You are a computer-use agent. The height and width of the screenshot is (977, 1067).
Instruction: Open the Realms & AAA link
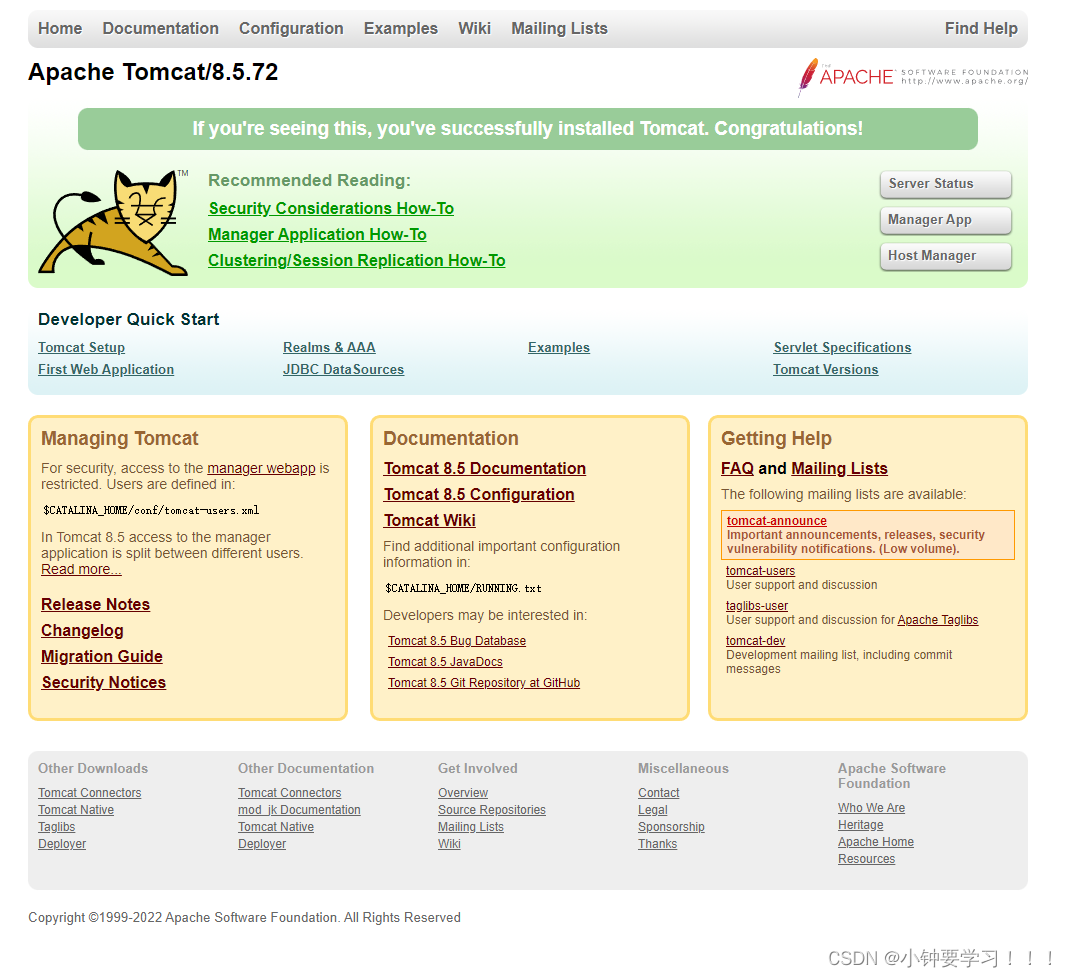(x=329, y=348)
